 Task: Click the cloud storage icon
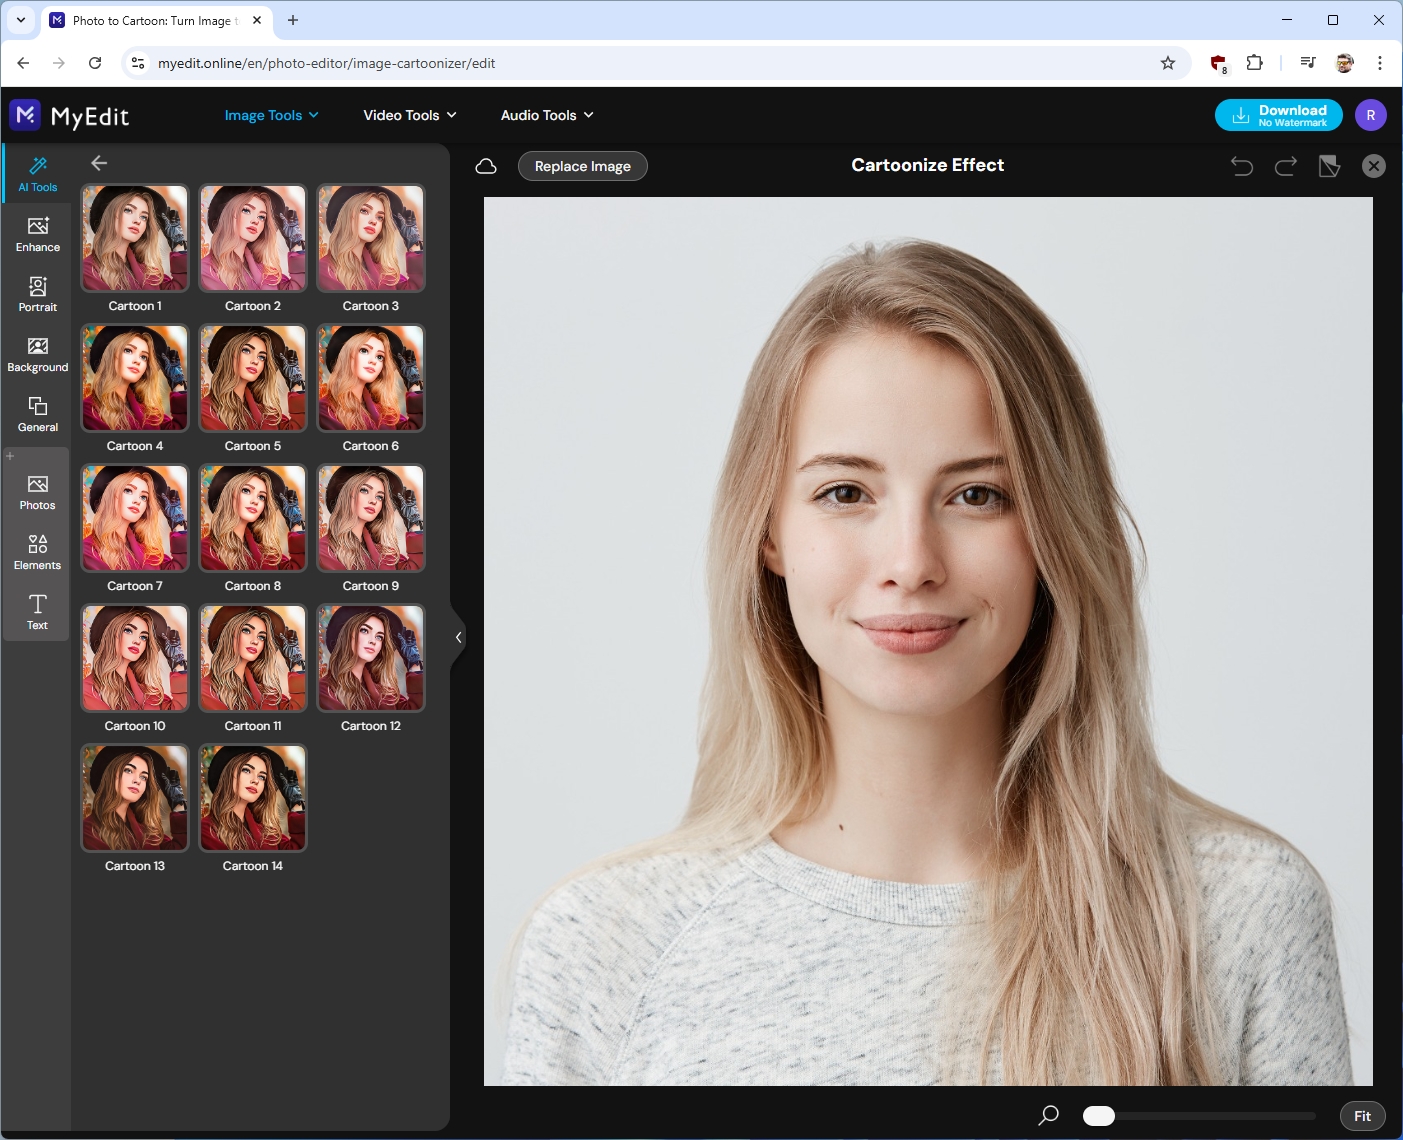coord(486,166)
